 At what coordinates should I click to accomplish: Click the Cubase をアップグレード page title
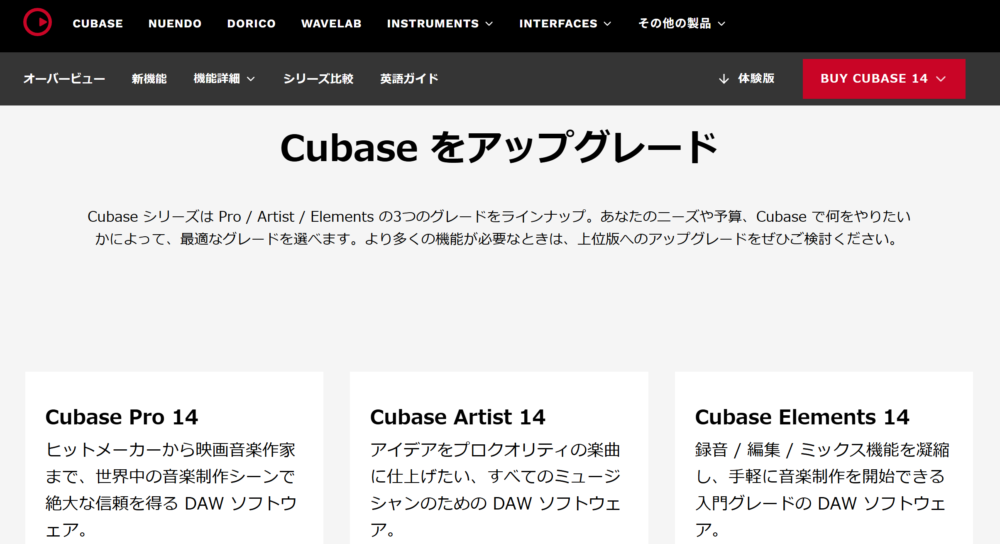(499, 147)
